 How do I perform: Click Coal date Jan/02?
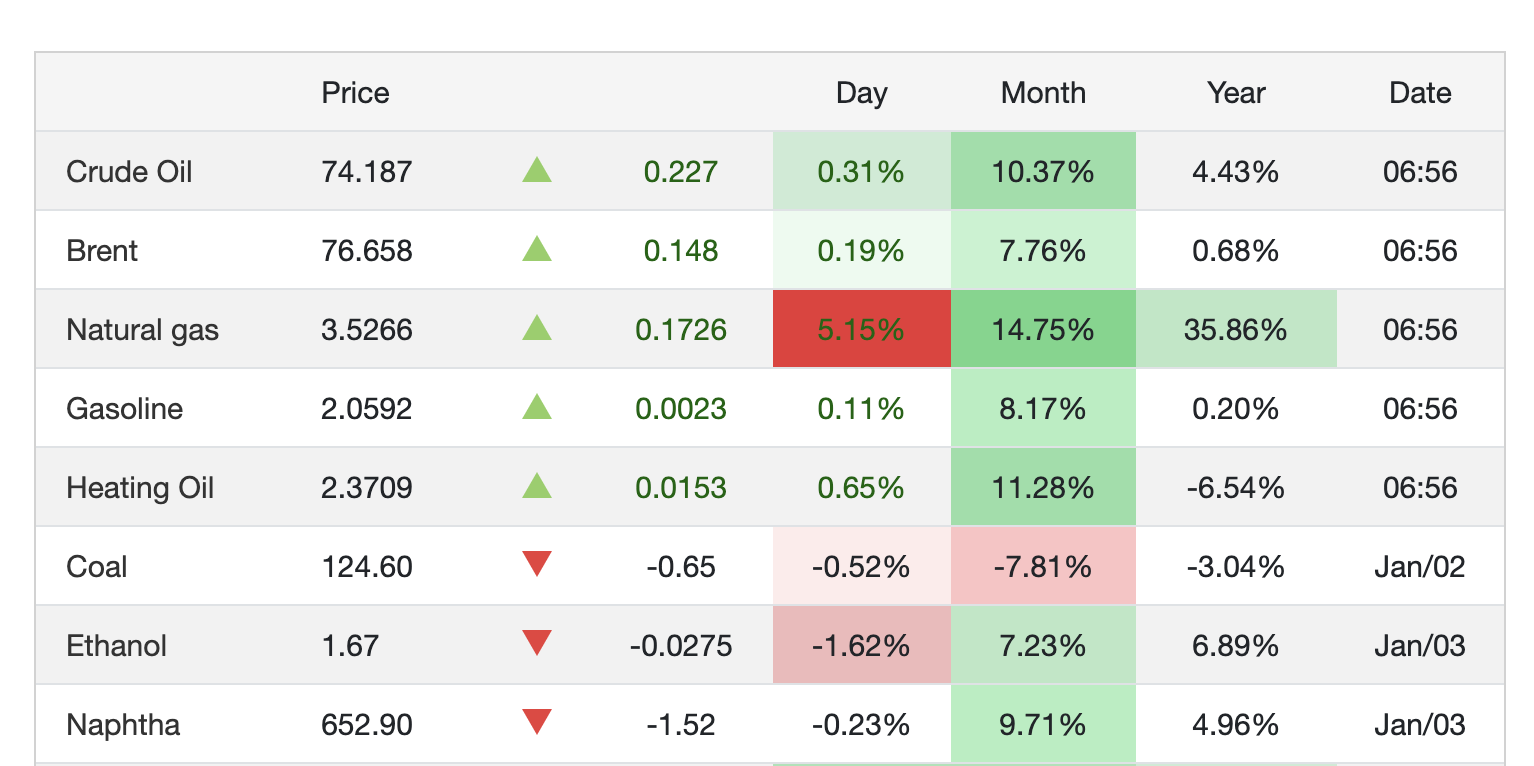pos(1420,567)
